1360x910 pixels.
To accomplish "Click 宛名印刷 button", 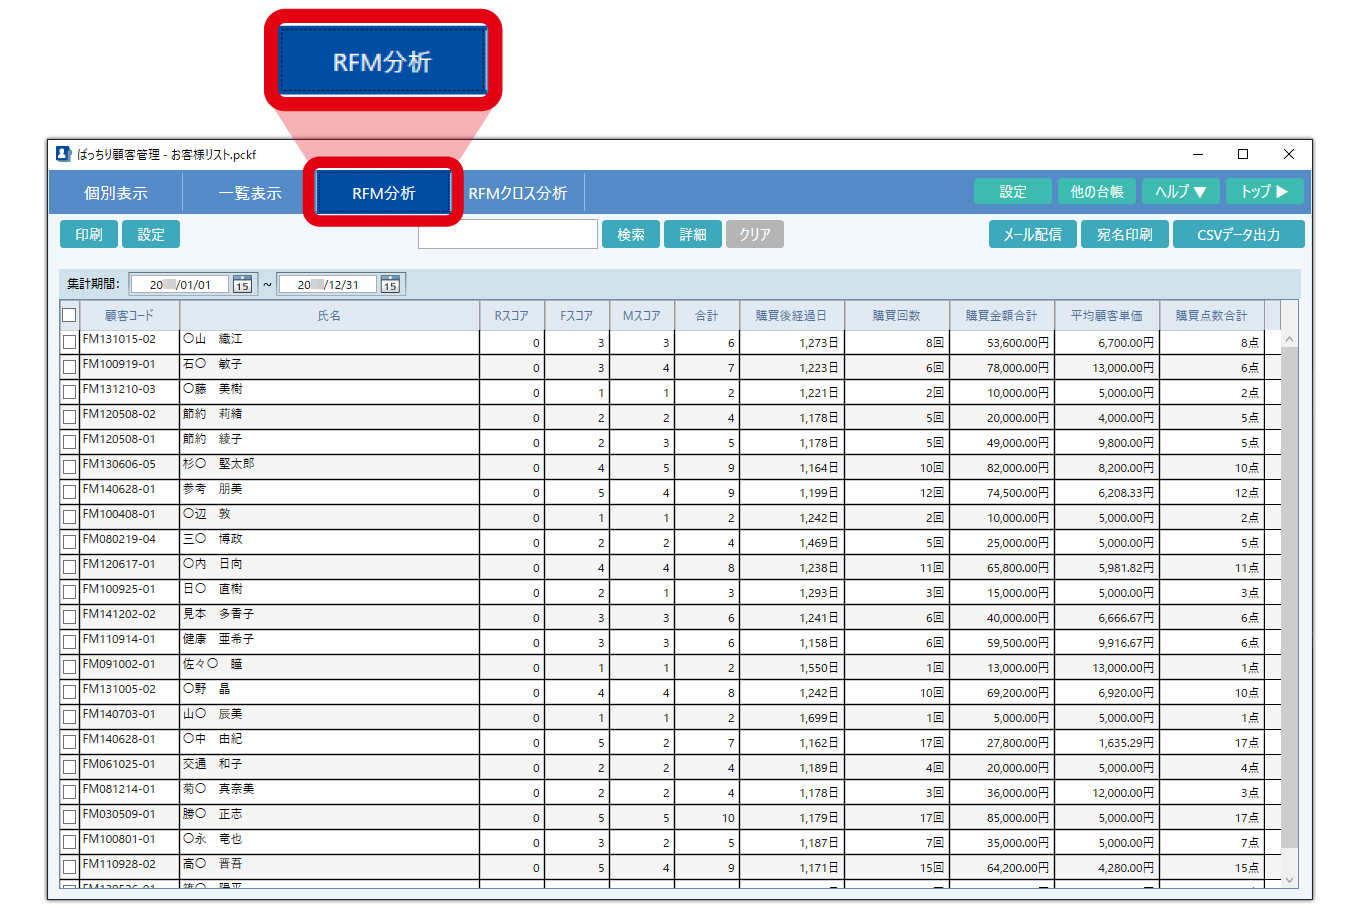I will pyautogui.click(x=1125, y=234).
